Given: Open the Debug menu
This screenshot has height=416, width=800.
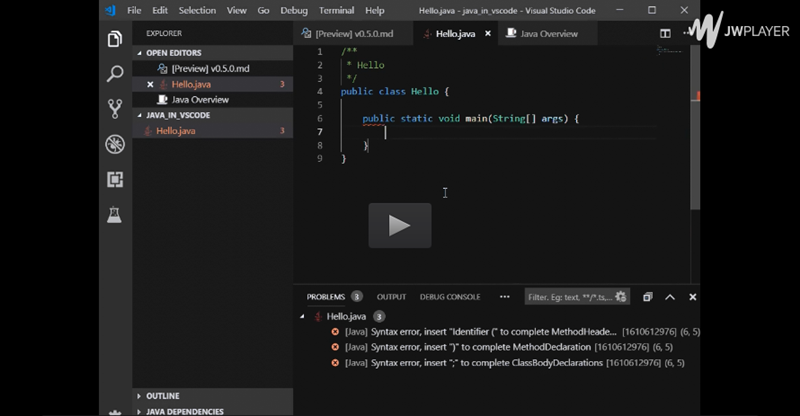Looking at the screenshot, I should click(x=294, y=10).
